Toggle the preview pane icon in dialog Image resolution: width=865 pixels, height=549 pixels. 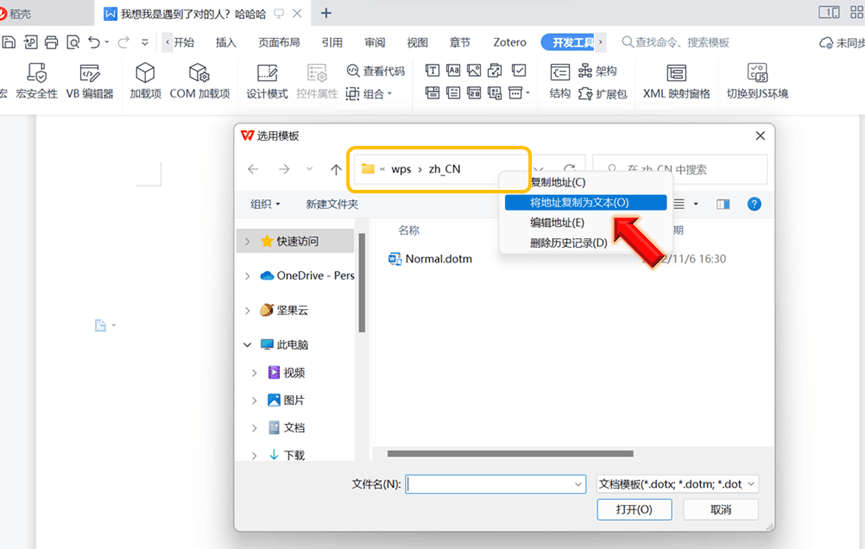coord(723,204)
